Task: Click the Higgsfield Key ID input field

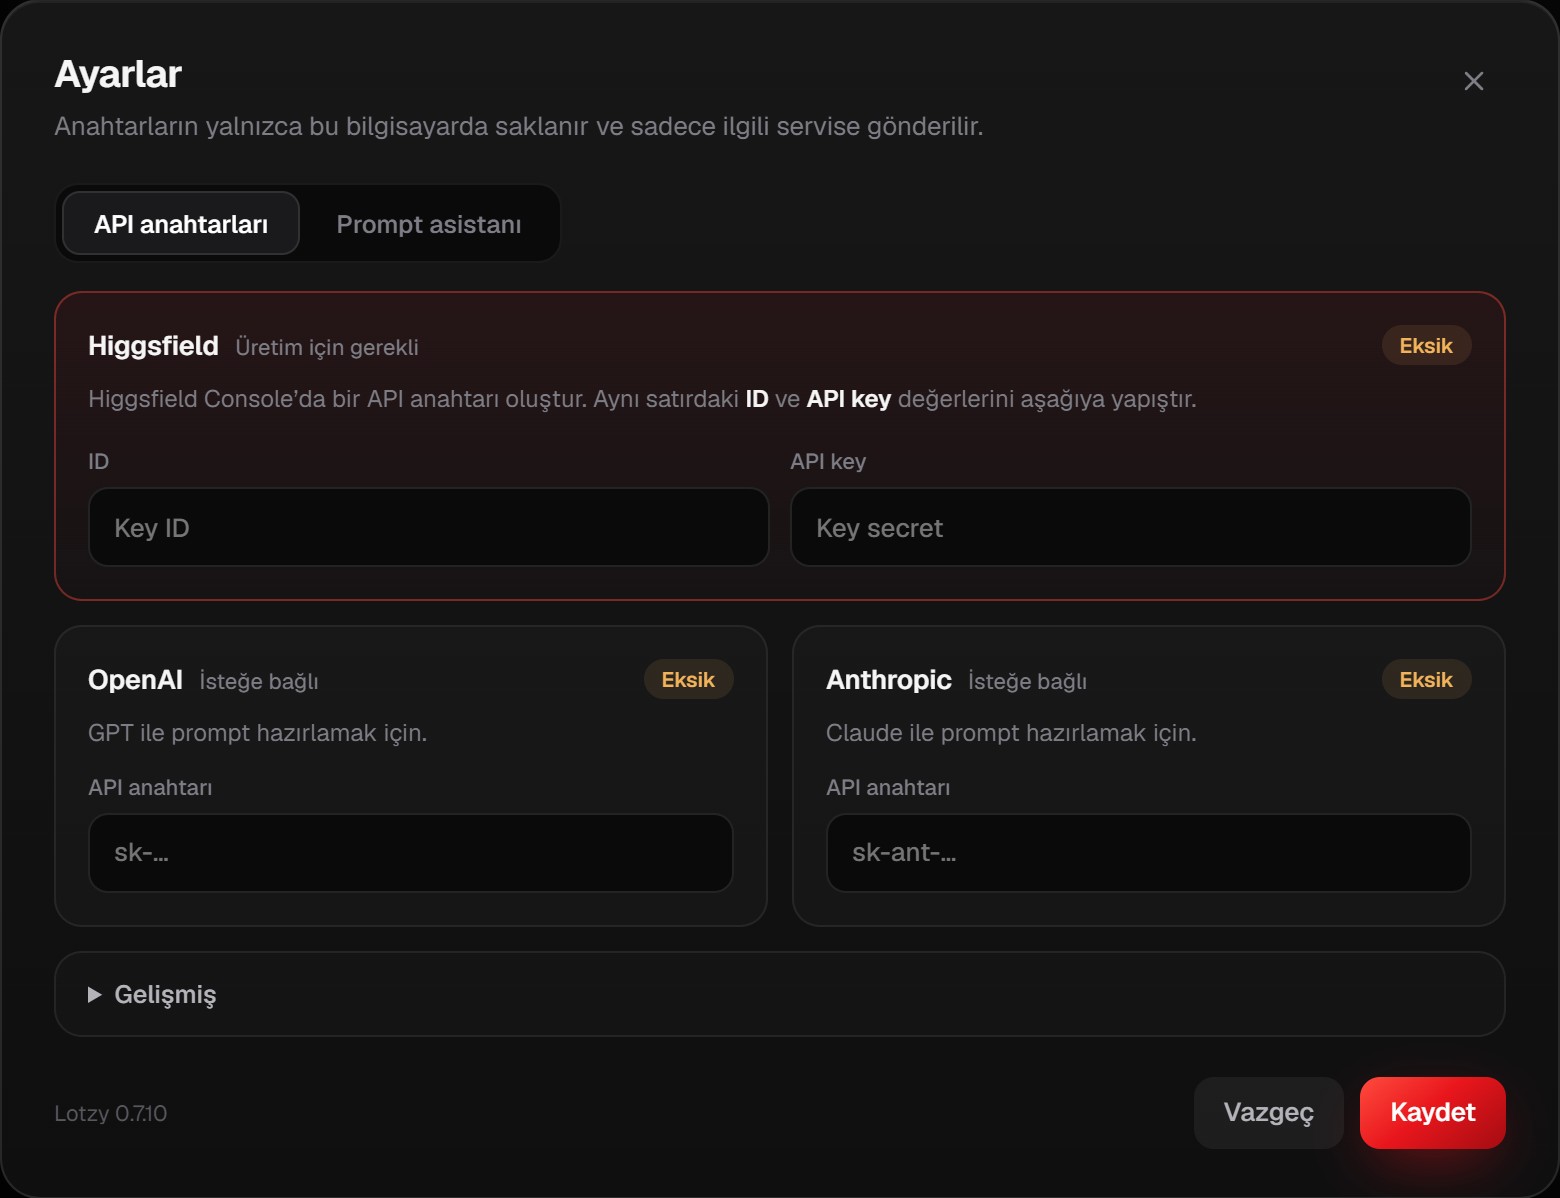Action: coord(429,527)
